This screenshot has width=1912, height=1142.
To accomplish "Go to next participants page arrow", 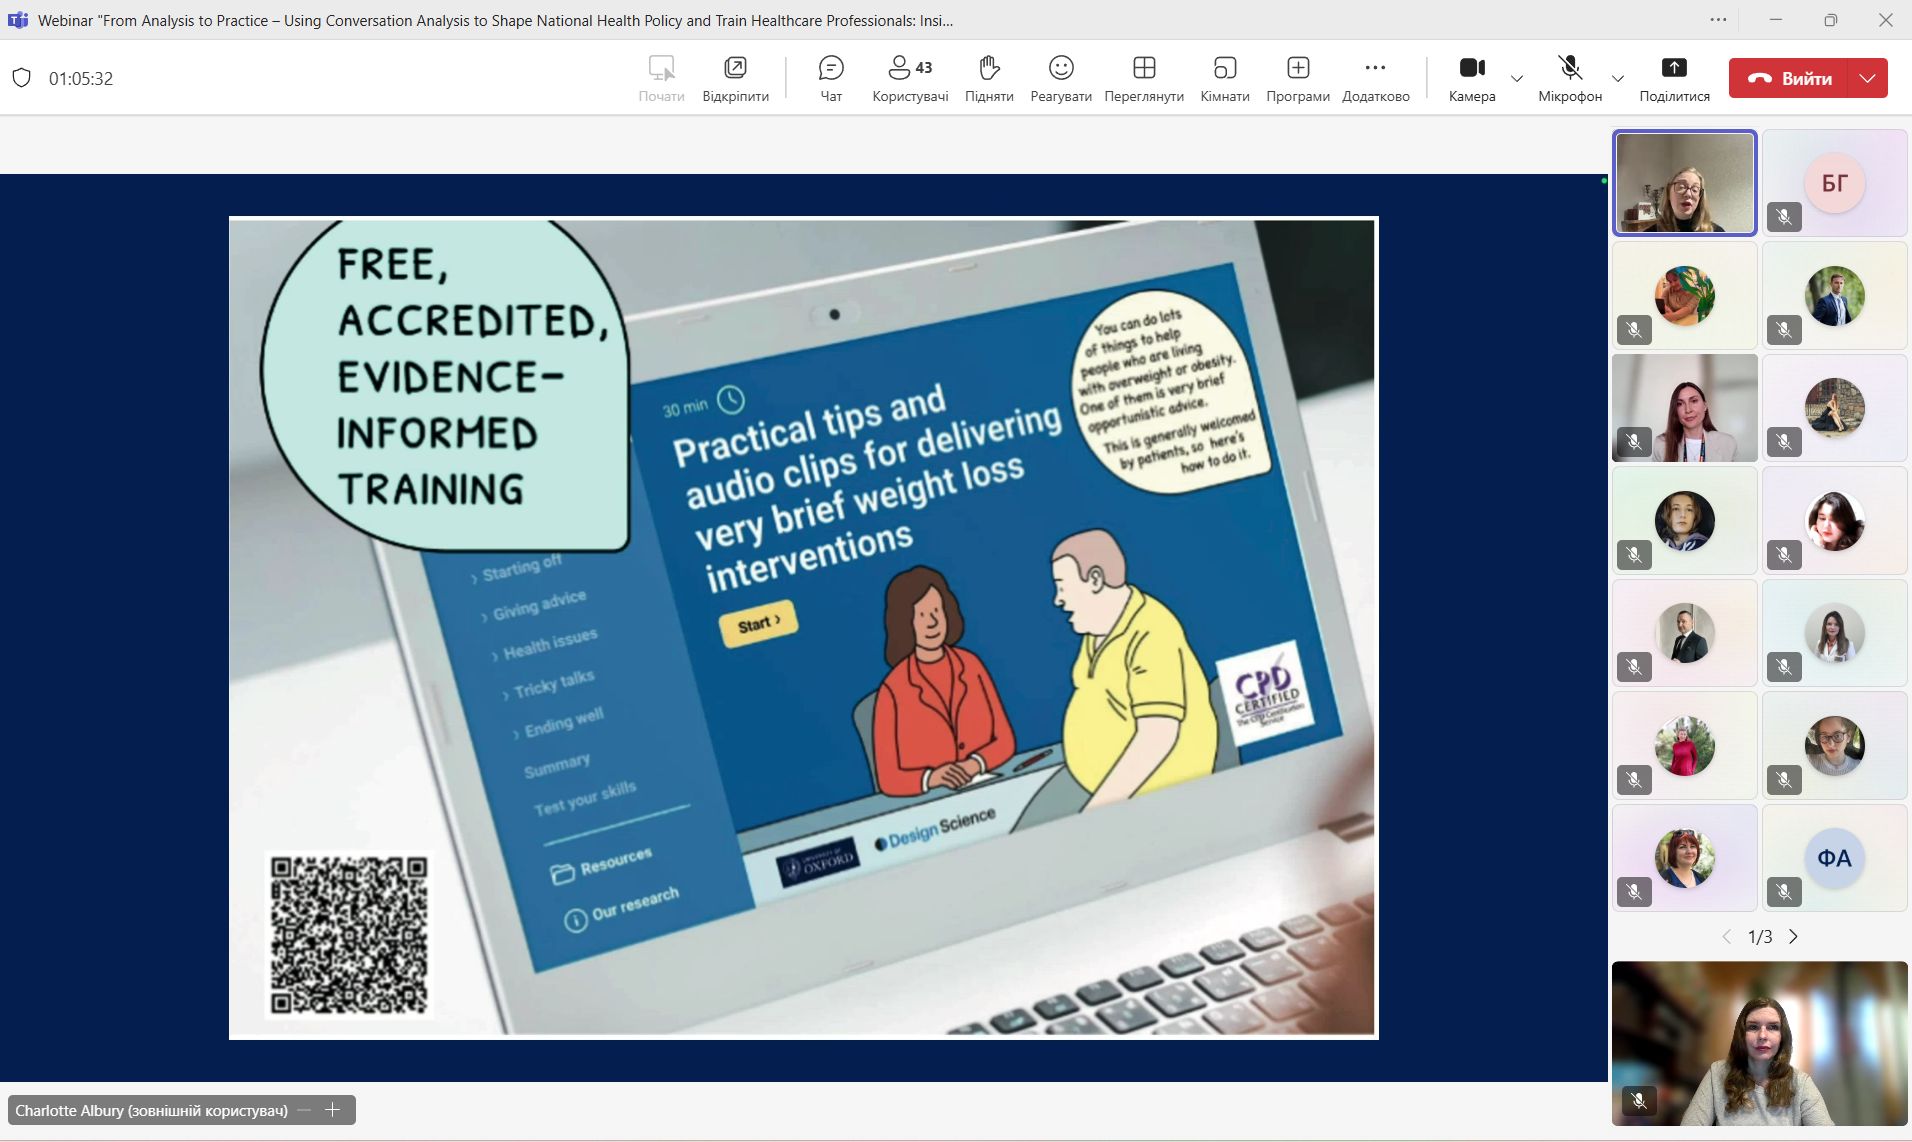I will (1793, 936).
